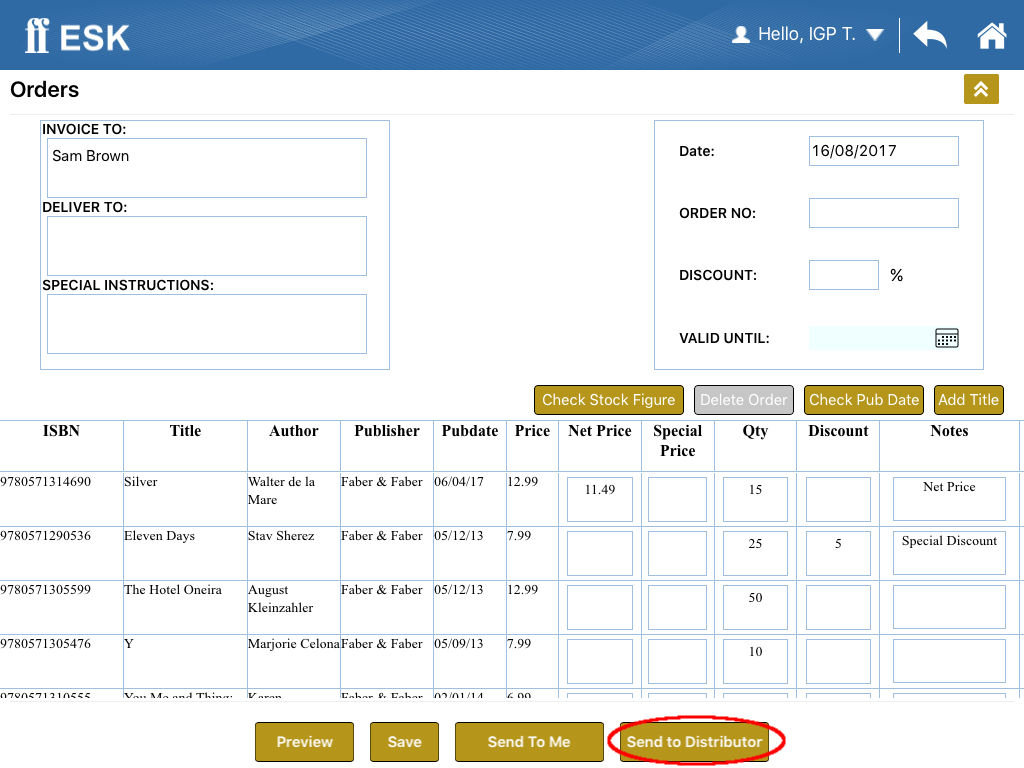Click the Qty column header

[755, 431]
